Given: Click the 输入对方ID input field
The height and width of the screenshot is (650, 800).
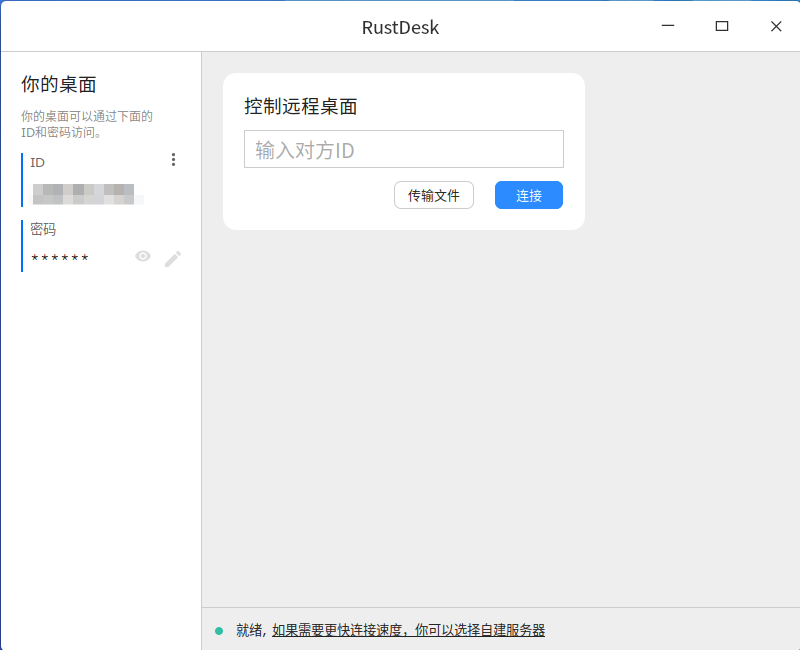Looking at the screenshot, I should coord(403,150).
